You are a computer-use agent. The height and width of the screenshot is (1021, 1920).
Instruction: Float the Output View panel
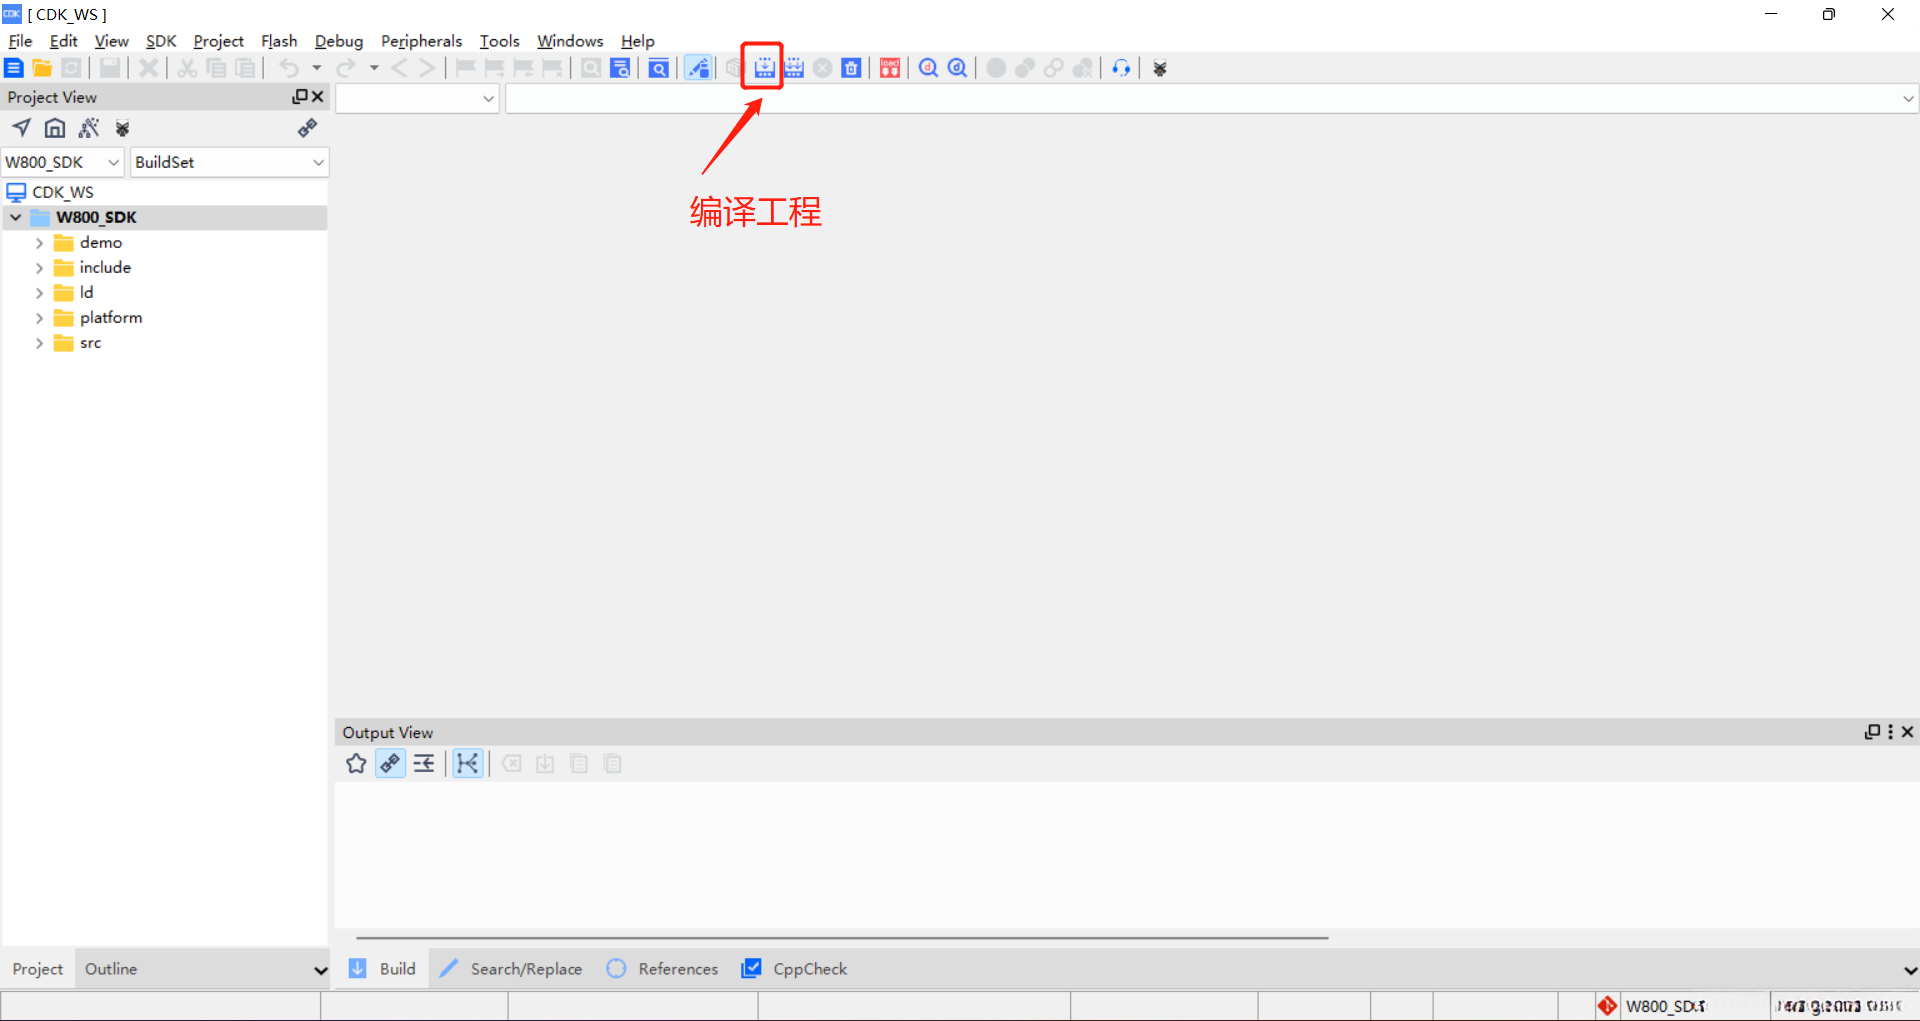pos(1872,732)
